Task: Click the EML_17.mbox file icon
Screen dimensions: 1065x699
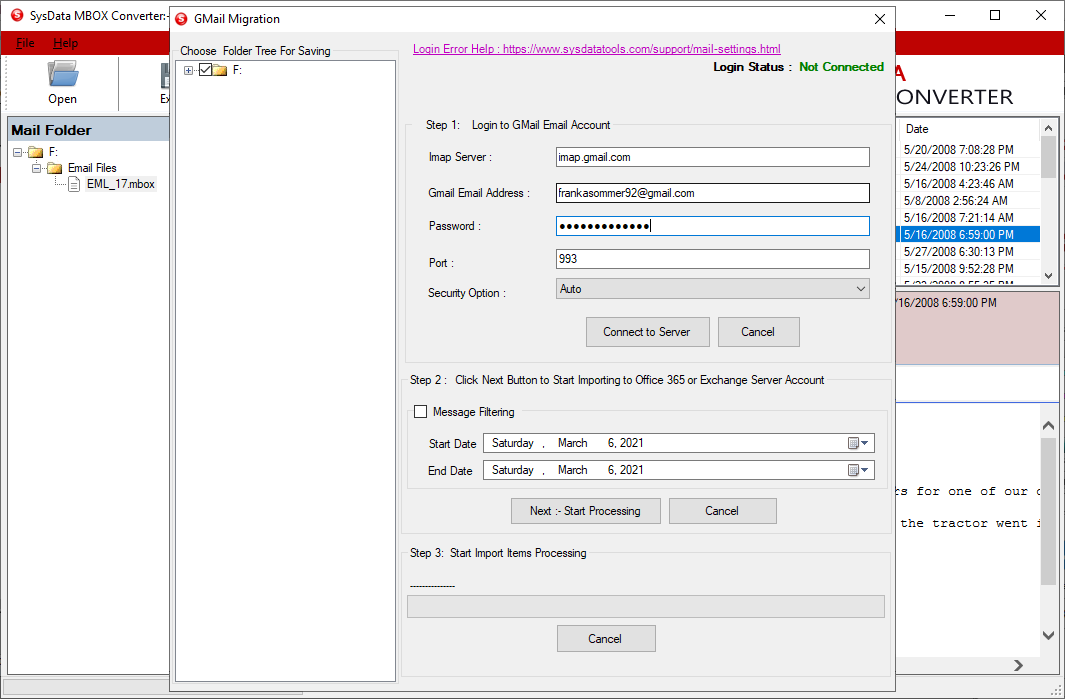Action: tap(74, 184)
